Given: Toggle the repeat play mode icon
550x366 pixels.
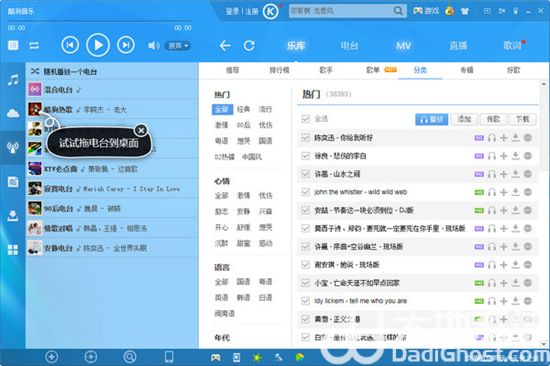Looking at the screenshot, I should 34,45.
